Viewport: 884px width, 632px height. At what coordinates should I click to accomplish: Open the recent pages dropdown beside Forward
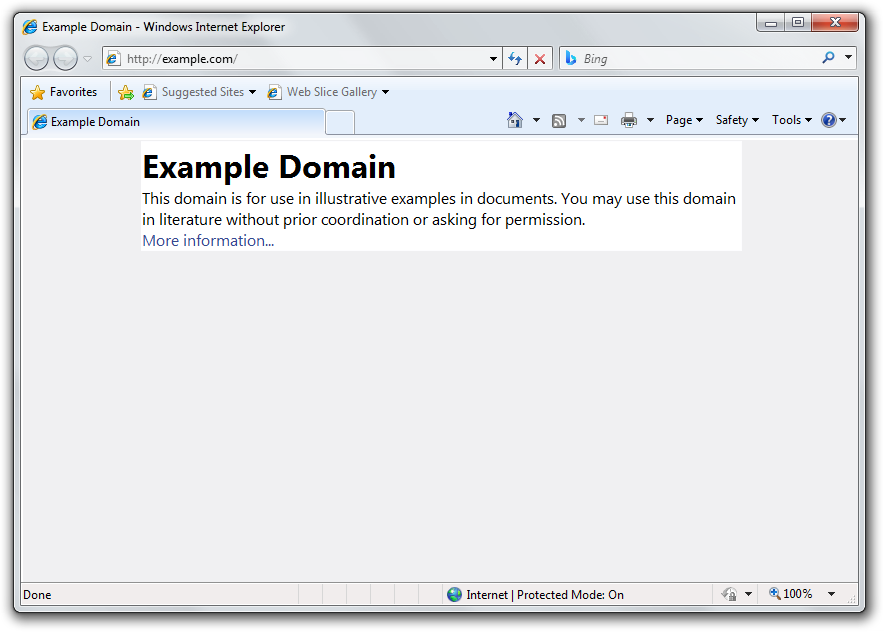tap(87, 59)
